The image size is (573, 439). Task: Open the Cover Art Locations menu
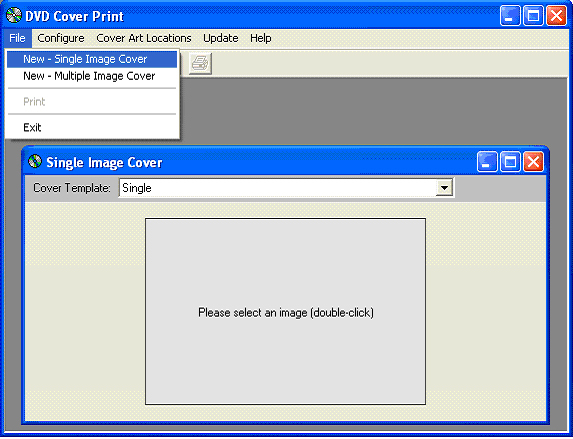click(144, 38)
